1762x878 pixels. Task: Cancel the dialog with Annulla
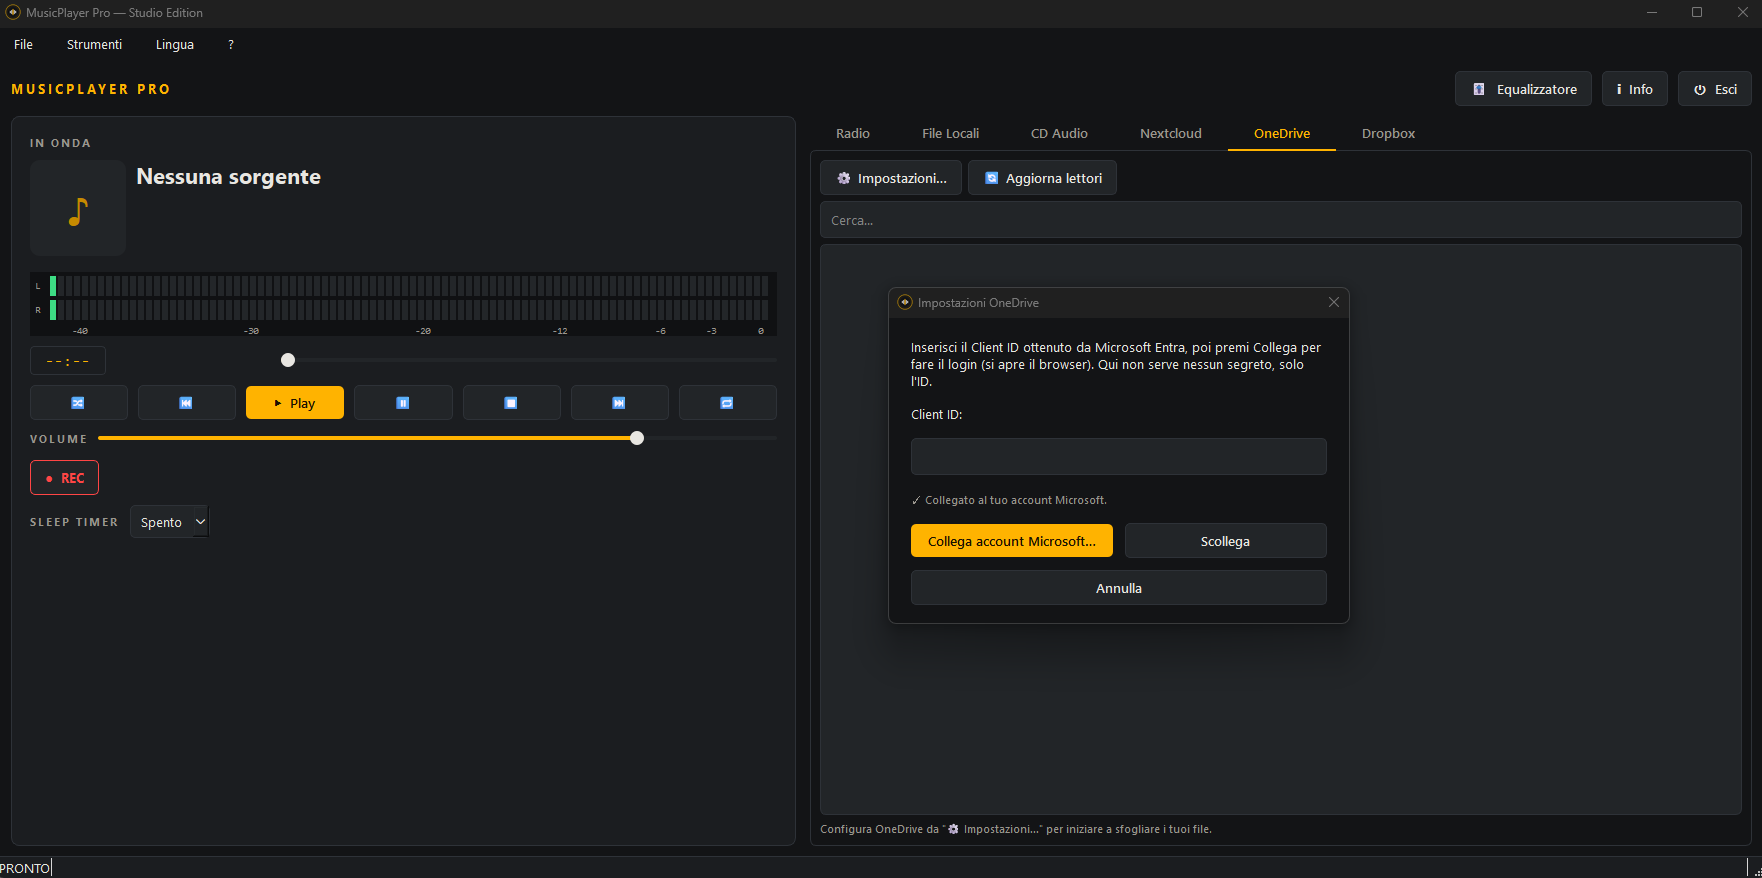pyautogui.click(x=1118, y=588)
